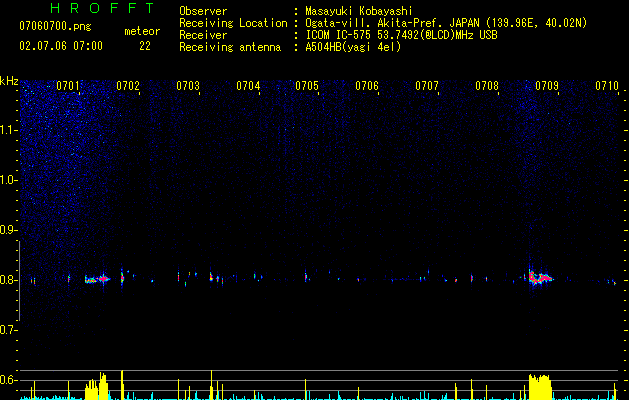Click the 0708 time marker
Image resolution: width=629 pixels, height=400 pixels.
click(x=487, y=86)
